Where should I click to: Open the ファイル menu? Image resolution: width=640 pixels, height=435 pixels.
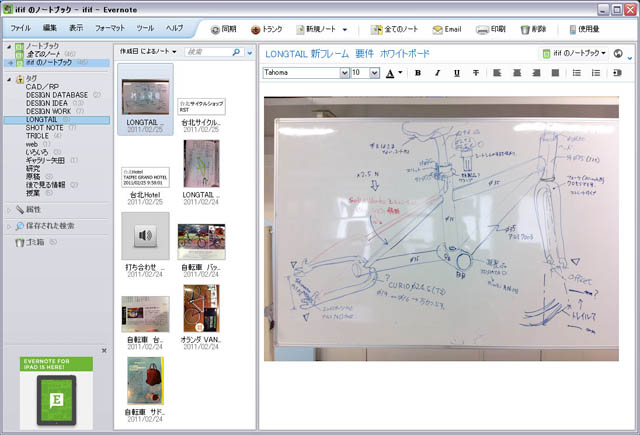pos(20,29)
